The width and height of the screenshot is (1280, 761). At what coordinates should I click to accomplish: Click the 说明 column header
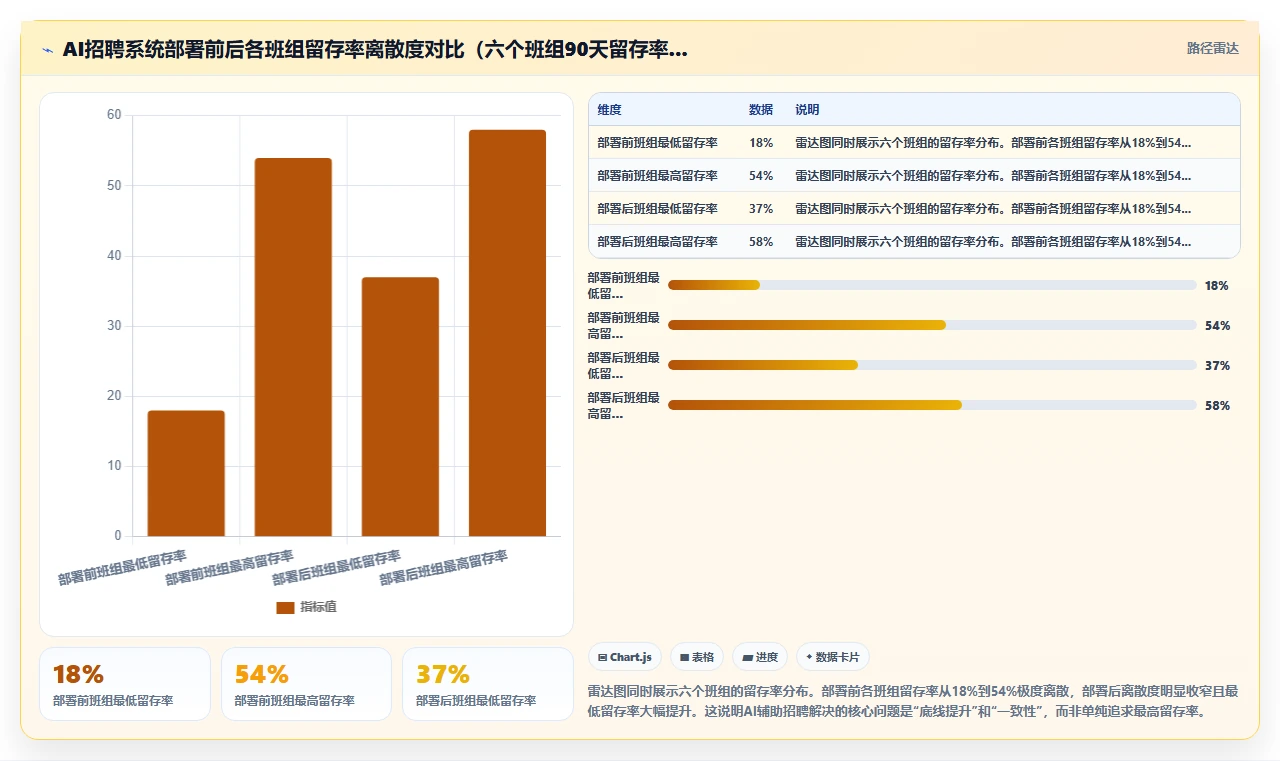click(x=807, y=110)
